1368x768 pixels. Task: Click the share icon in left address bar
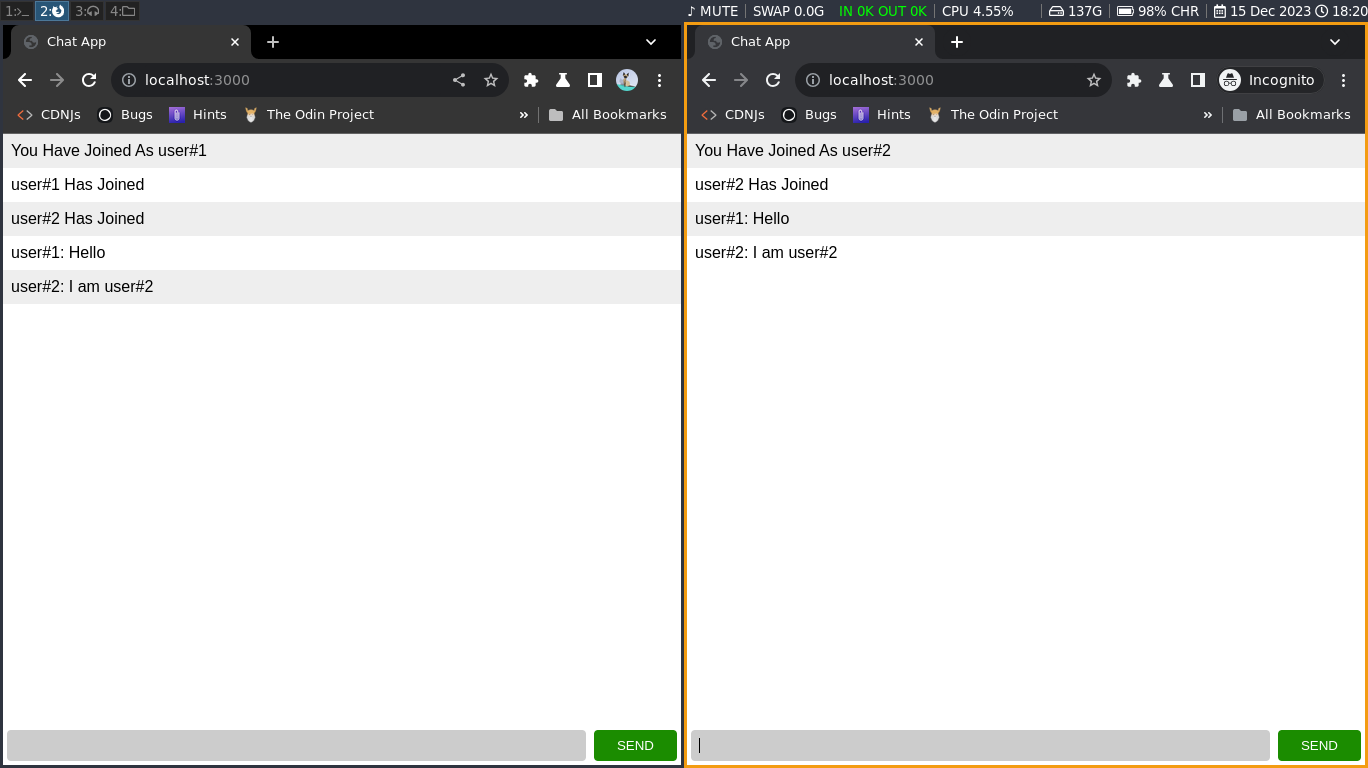(x=459, y=80)
